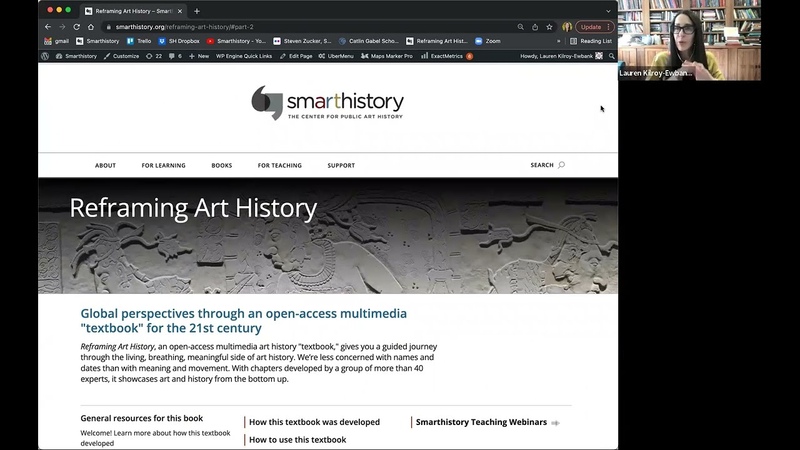Open the Catlin Gabel School bookmark

368,41
